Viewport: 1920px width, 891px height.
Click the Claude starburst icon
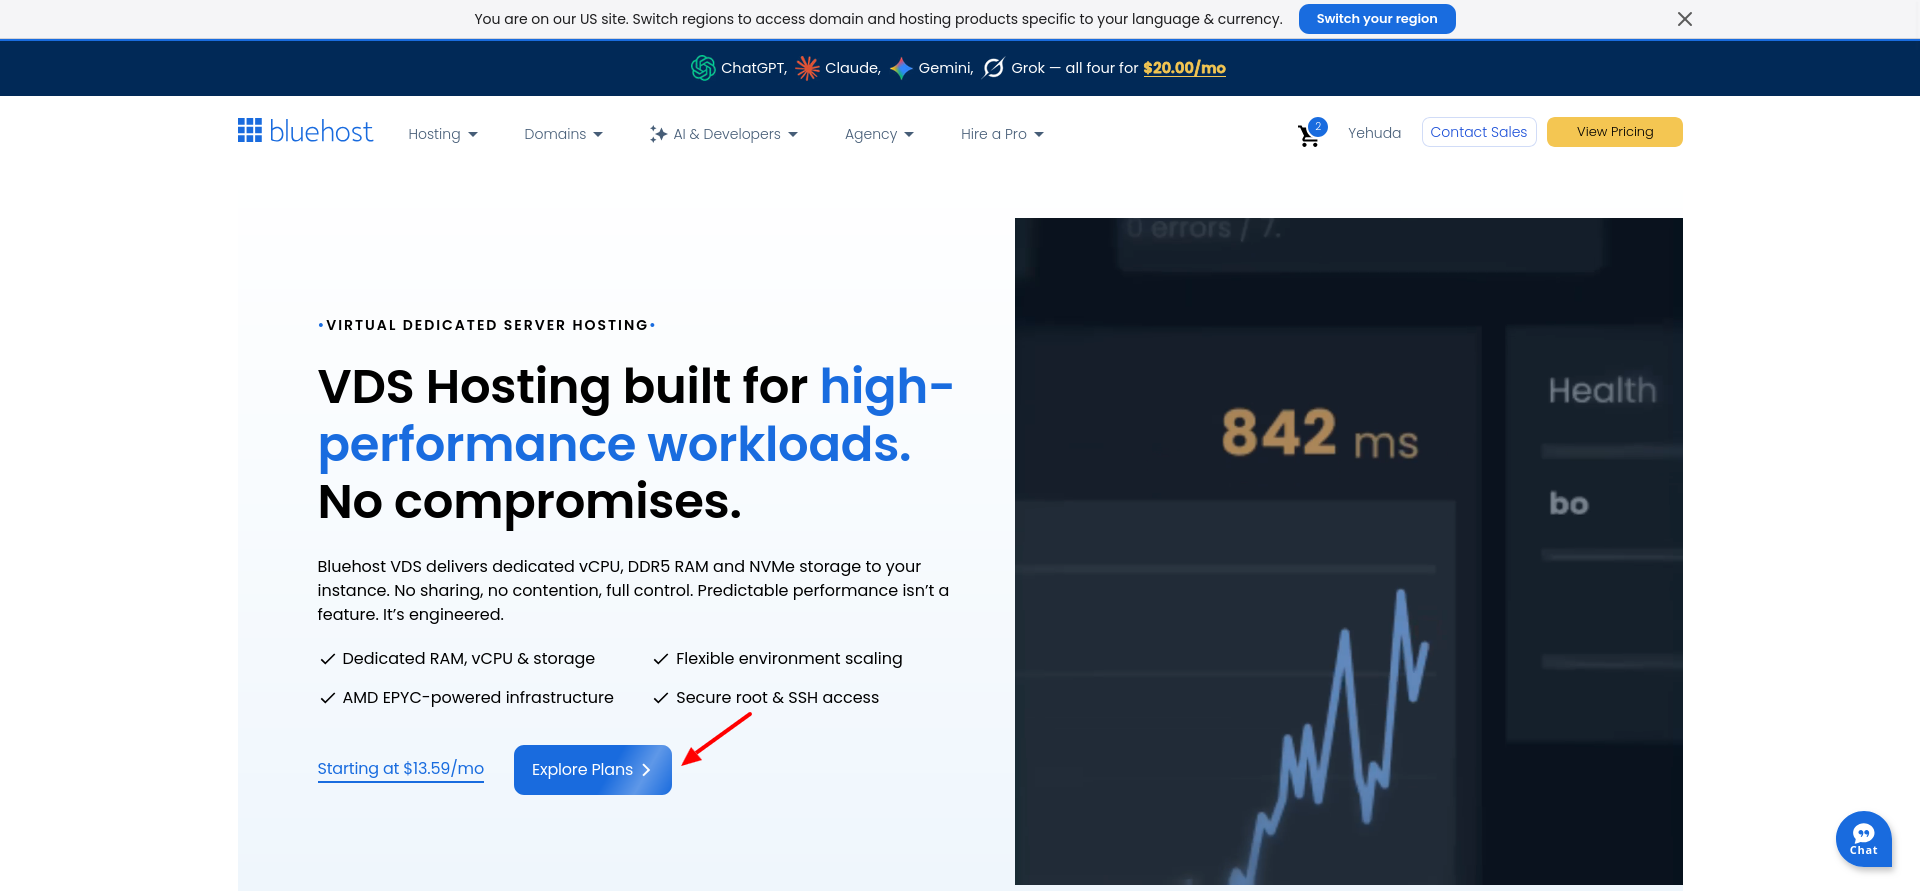click(x=807, y=68)
